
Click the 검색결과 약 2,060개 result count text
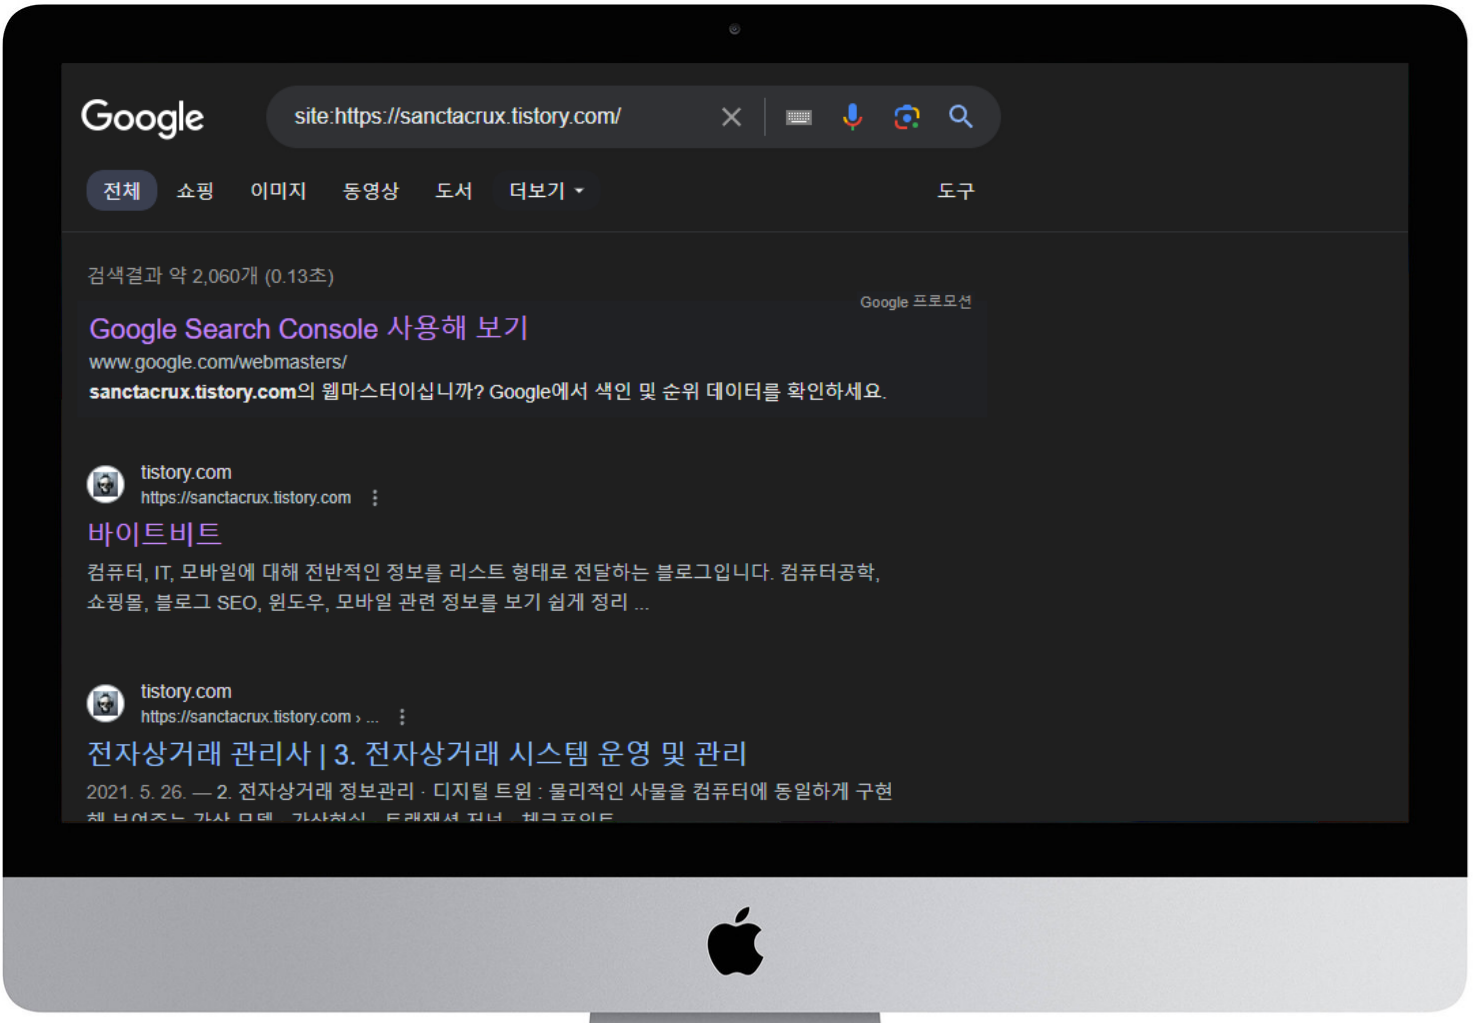point(211,276)
